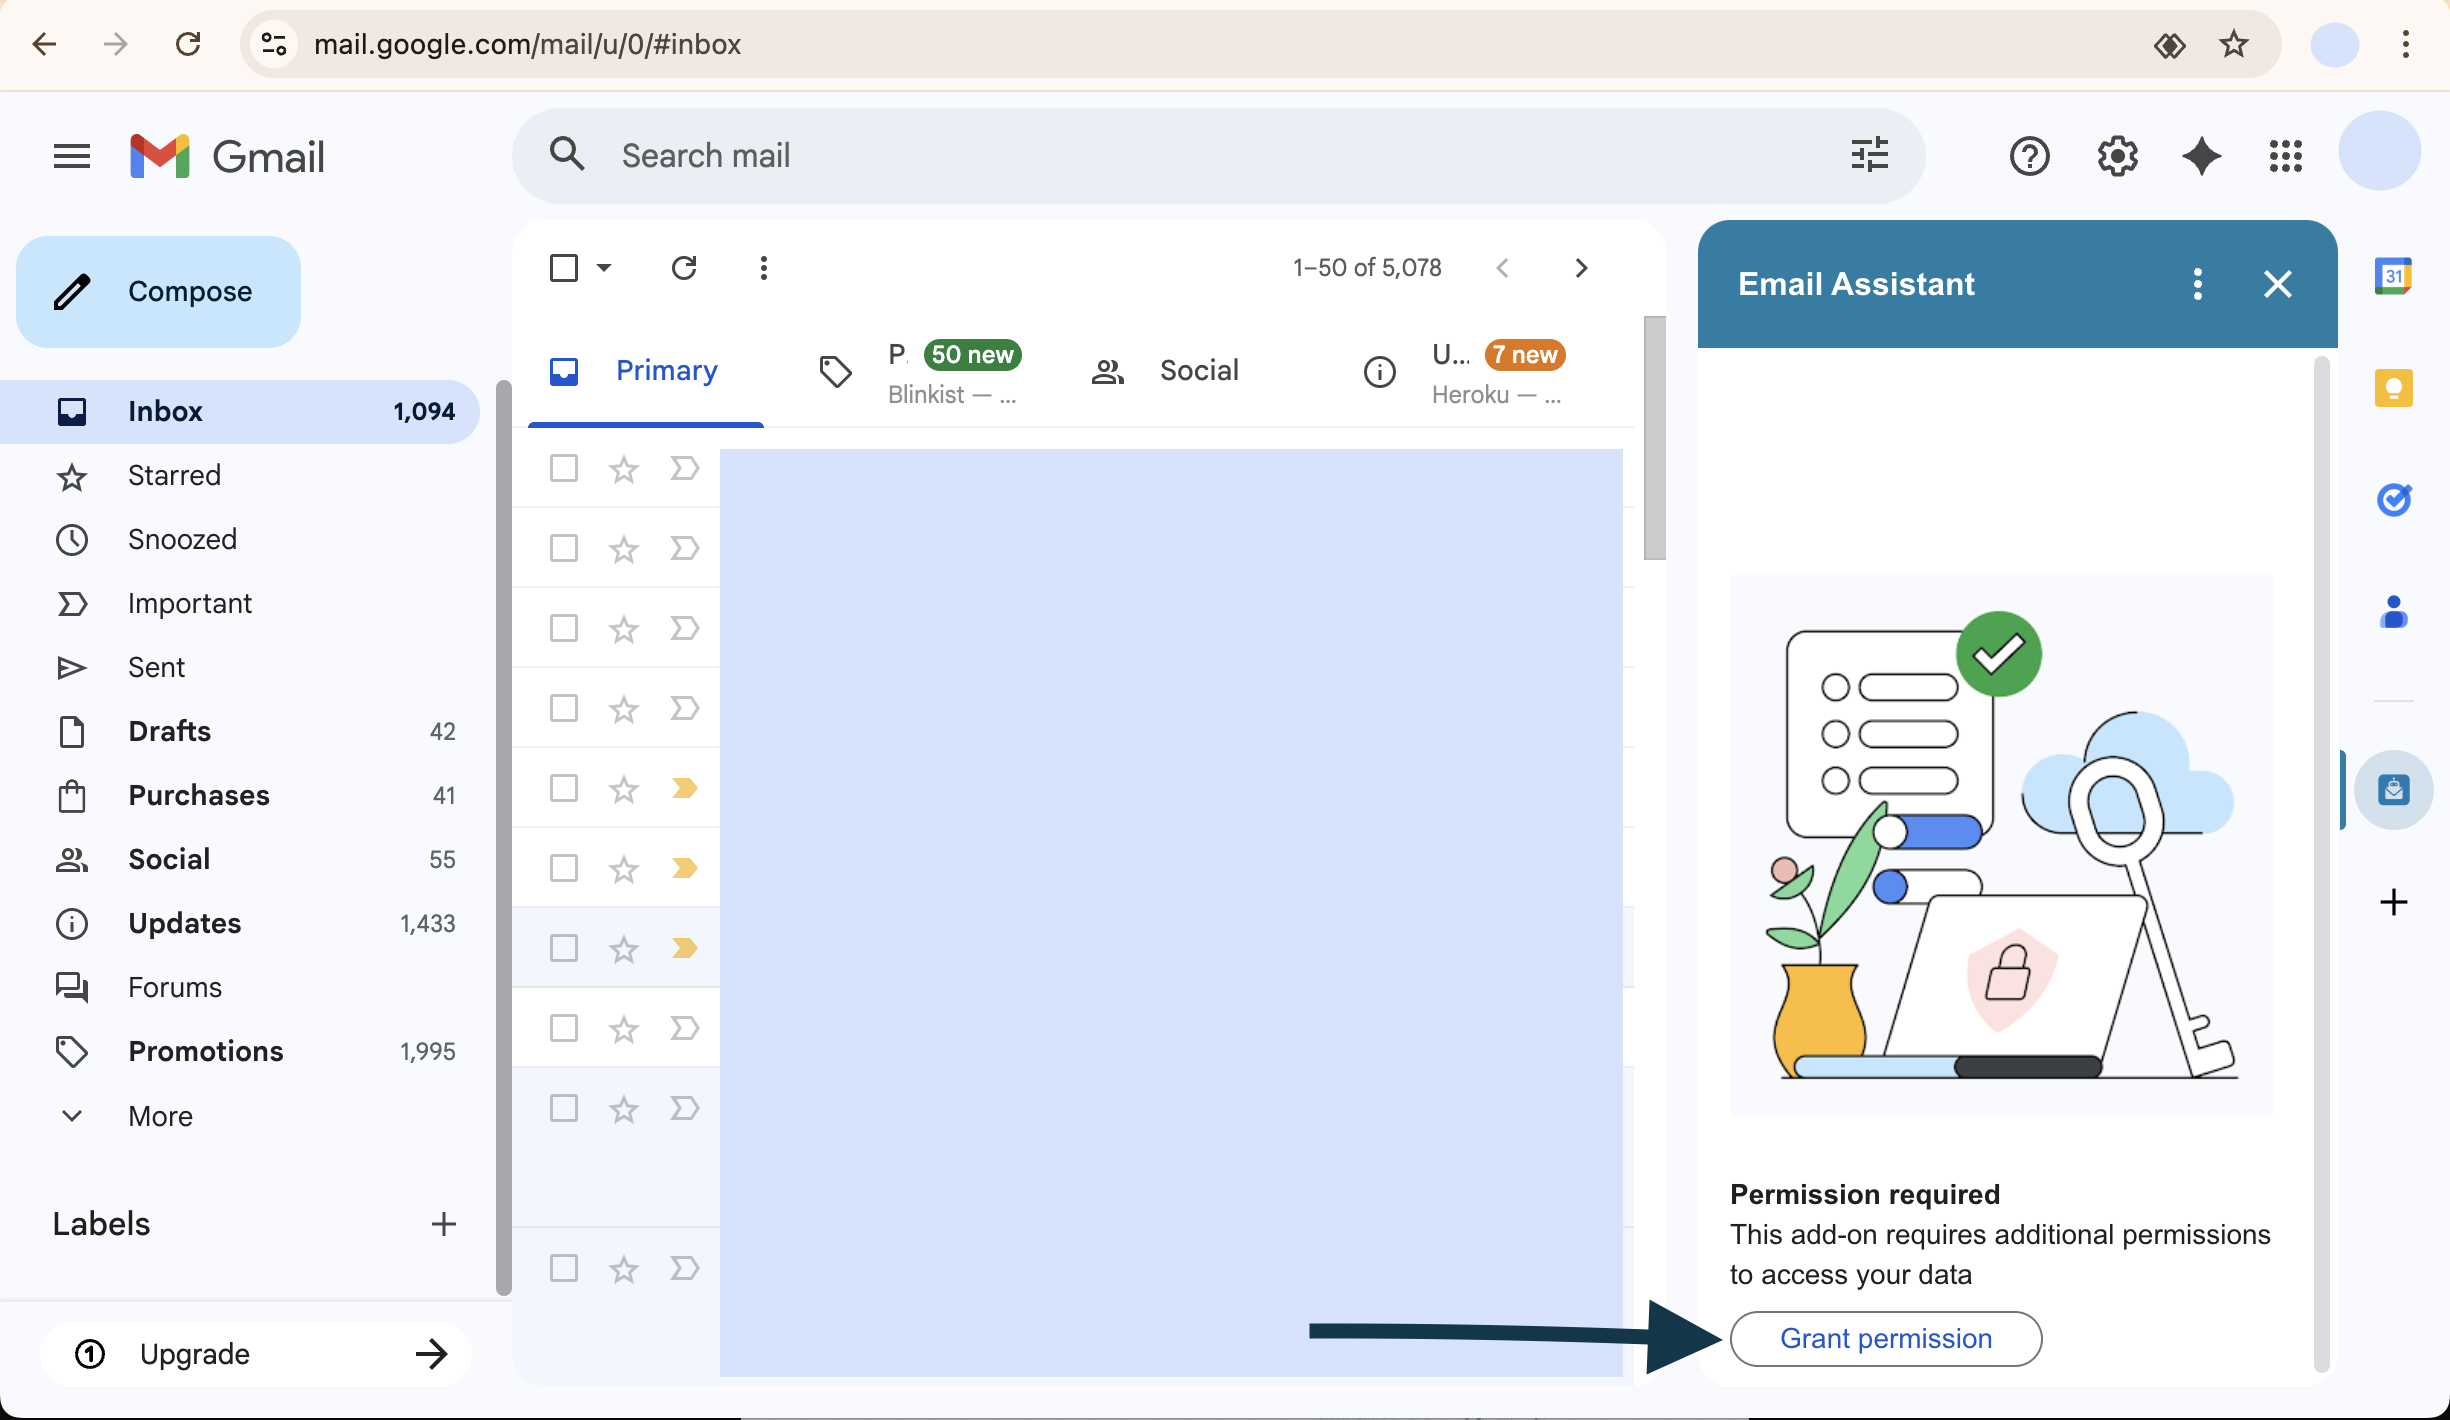
Task: Star the first email in the list
Action: click(623, 468)
